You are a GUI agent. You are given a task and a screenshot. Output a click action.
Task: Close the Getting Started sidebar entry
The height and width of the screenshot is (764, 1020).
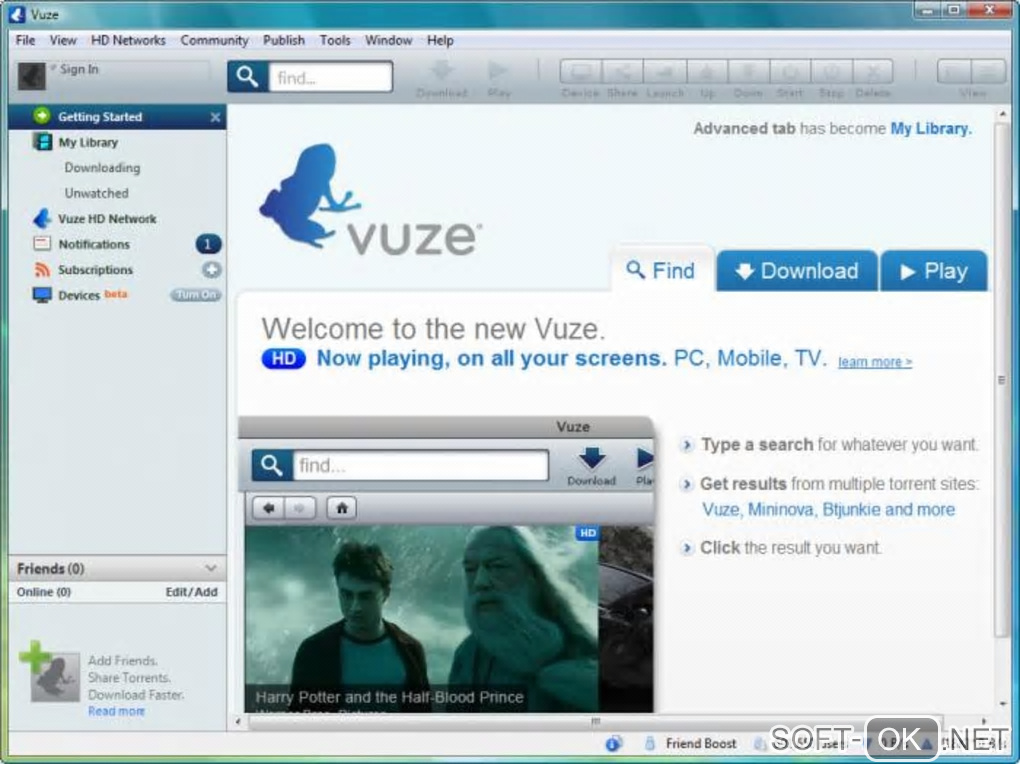pyautogui.click(x=215, y=117)
